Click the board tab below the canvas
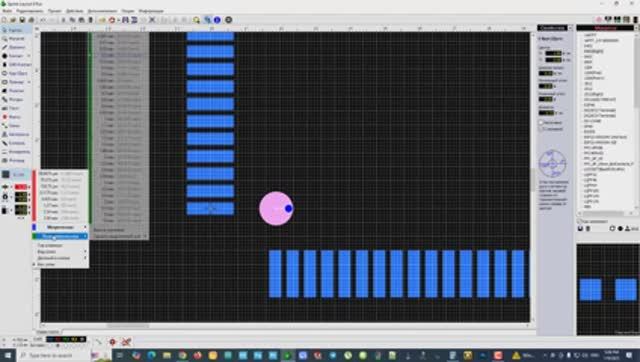 49,332
